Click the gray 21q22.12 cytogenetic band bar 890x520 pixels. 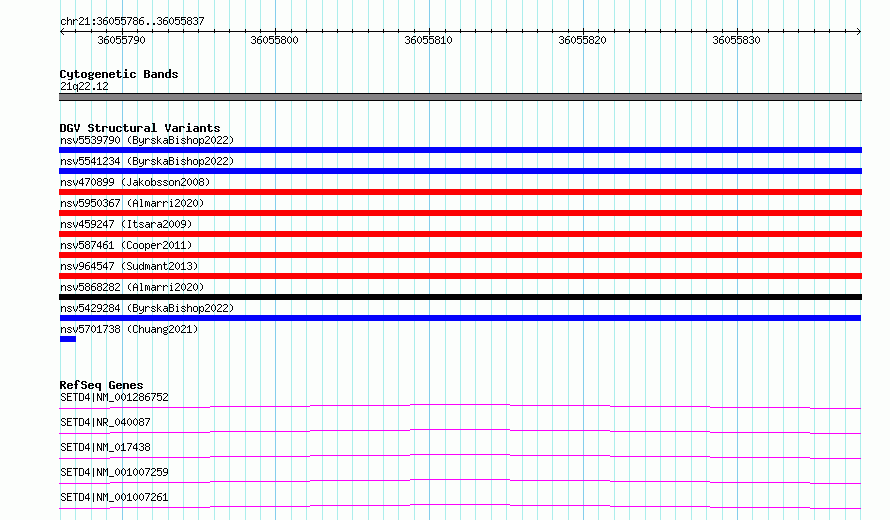coord(460,97)
